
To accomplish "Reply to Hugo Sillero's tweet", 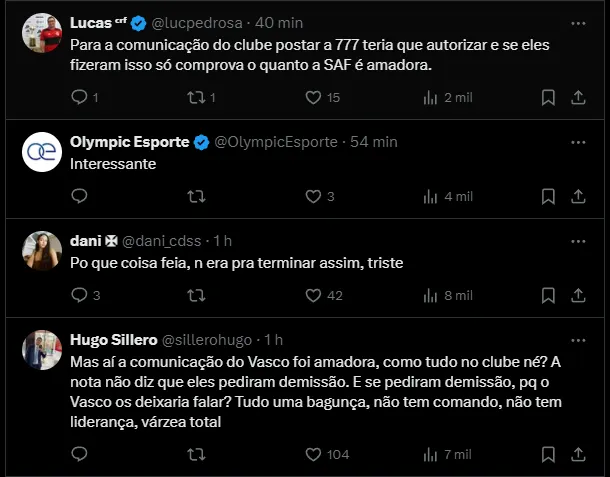I will click(81, 454).
